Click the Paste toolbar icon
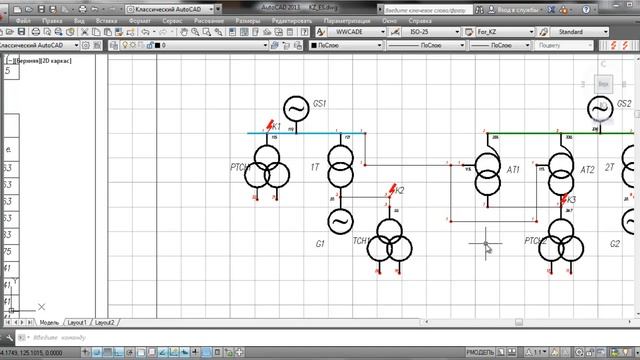Viewport: 640px width, 360px height. 108,32
